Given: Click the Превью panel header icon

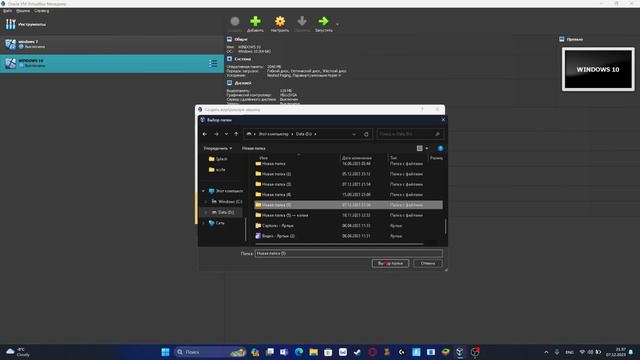Looking at the screenshot, I should [x=562, y=39].
